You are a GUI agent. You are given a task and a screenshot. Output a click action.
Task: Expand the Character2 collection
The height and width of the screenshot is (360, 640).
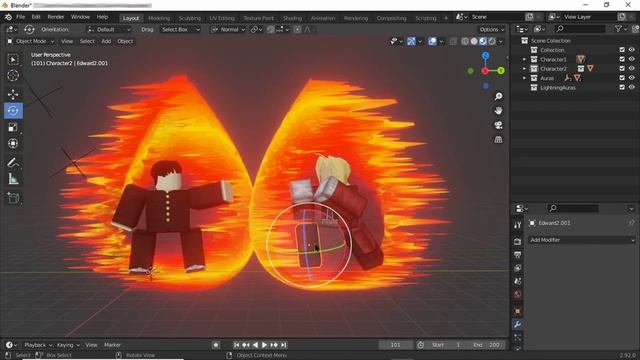click(x=524, y=69)
